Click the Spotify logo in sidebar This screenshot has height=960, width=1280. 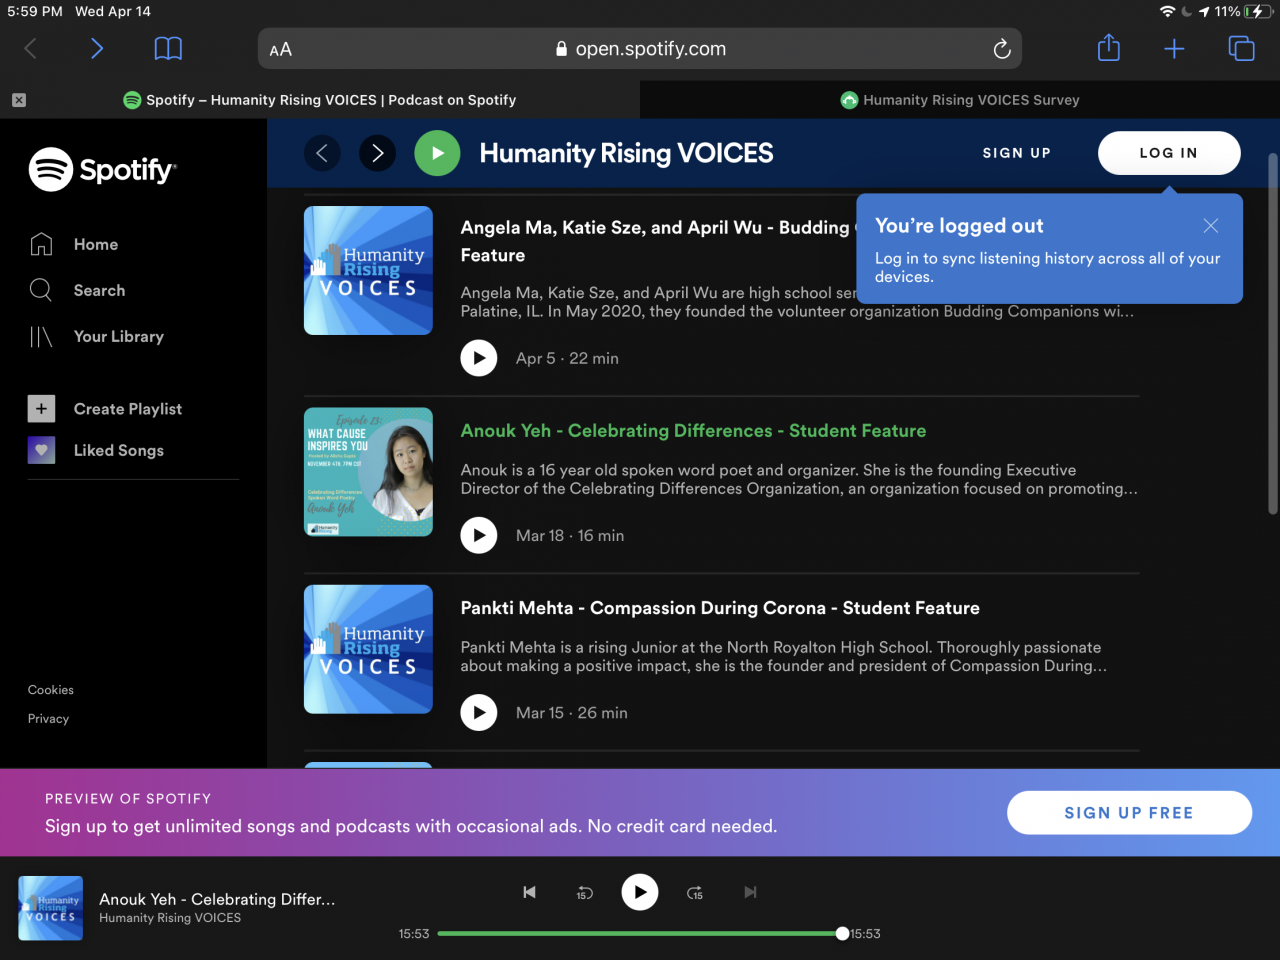102,170
